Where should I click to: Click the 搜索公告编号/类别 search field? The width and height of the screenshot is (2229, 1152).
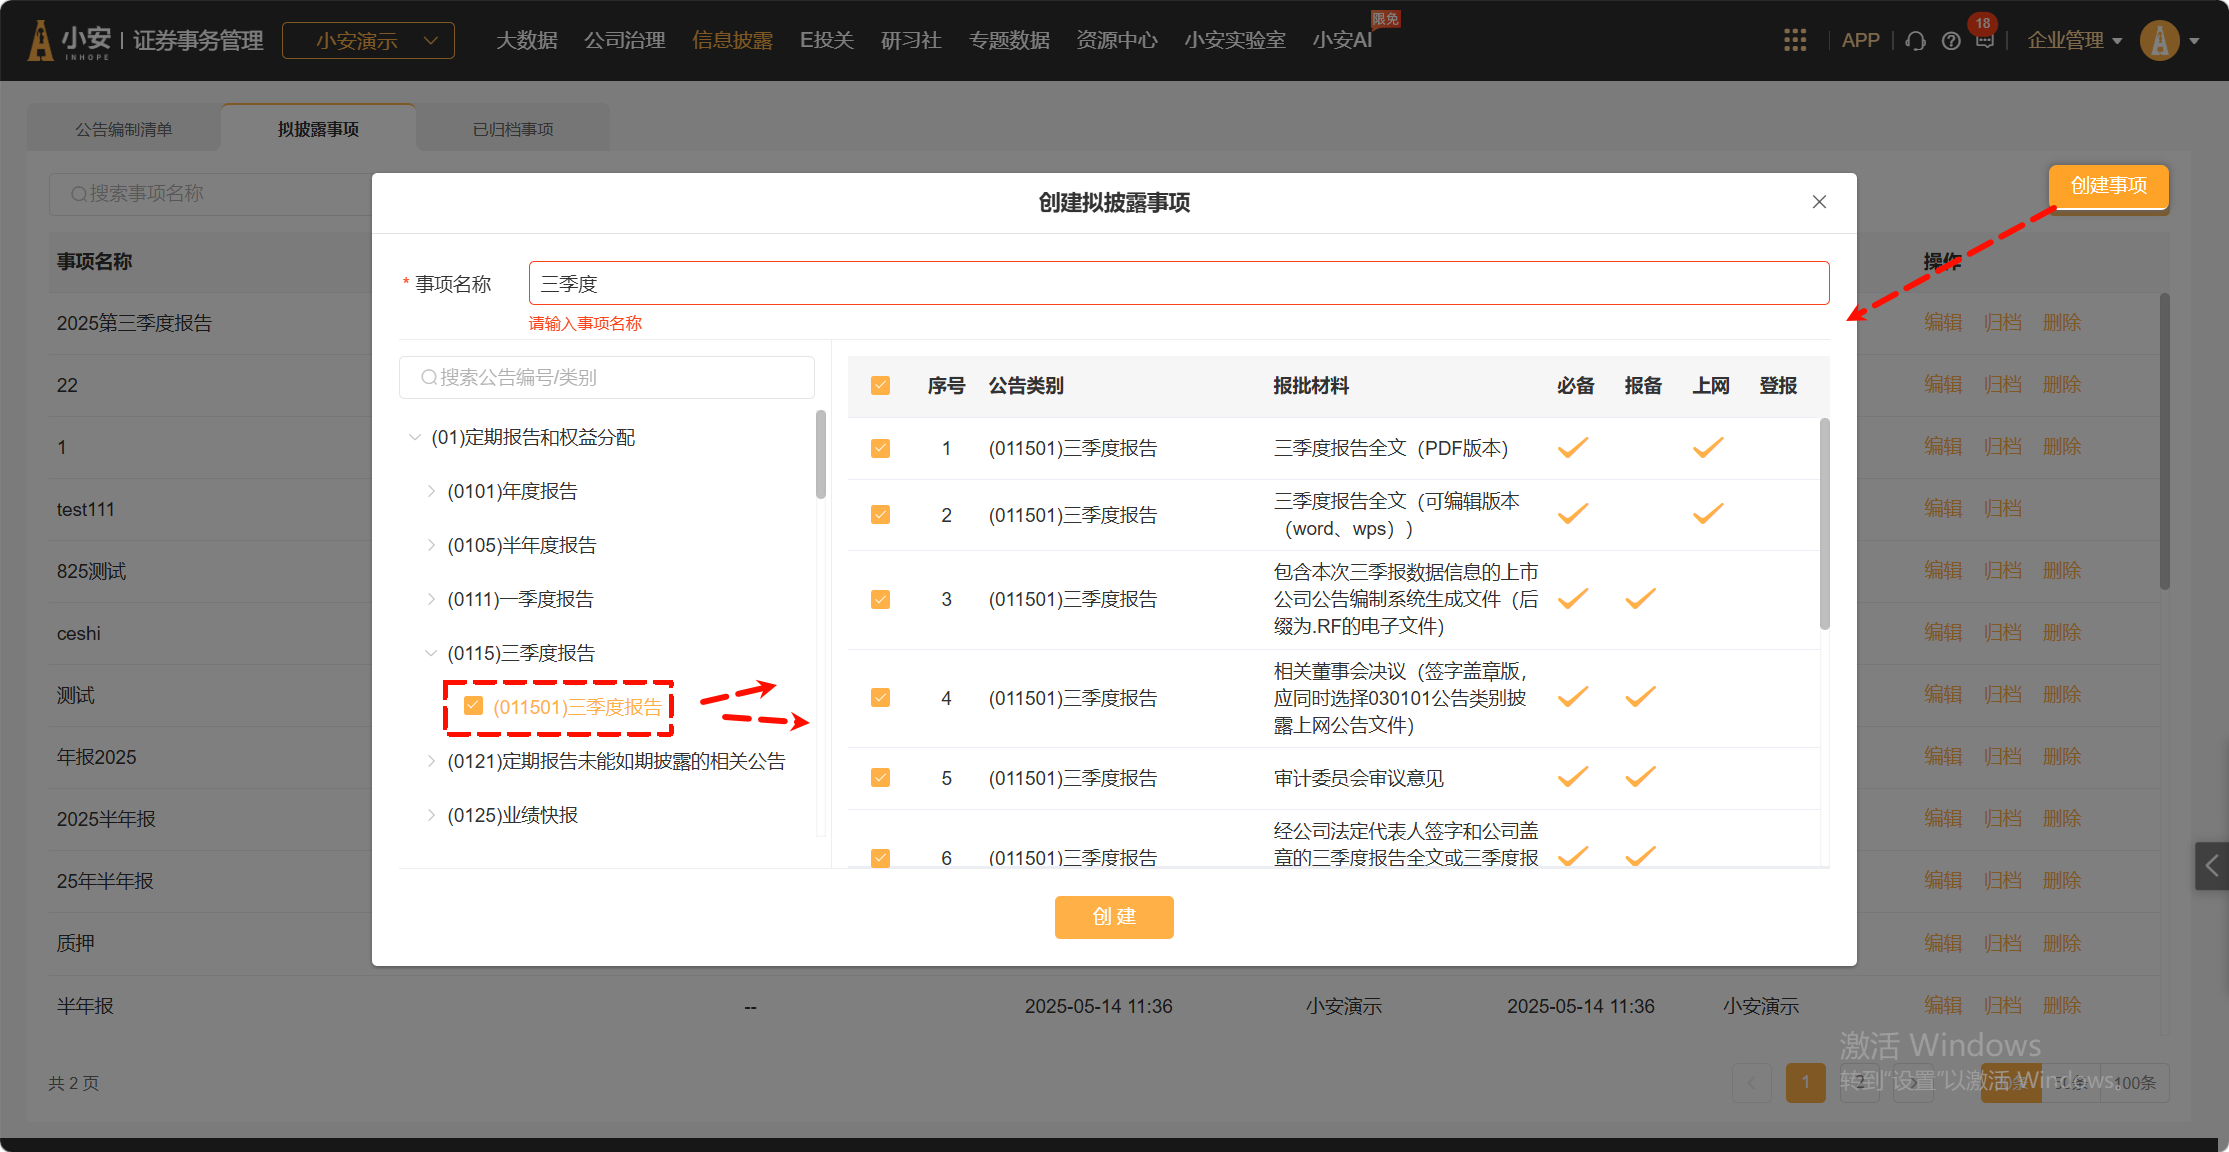(x=606, y=377)
